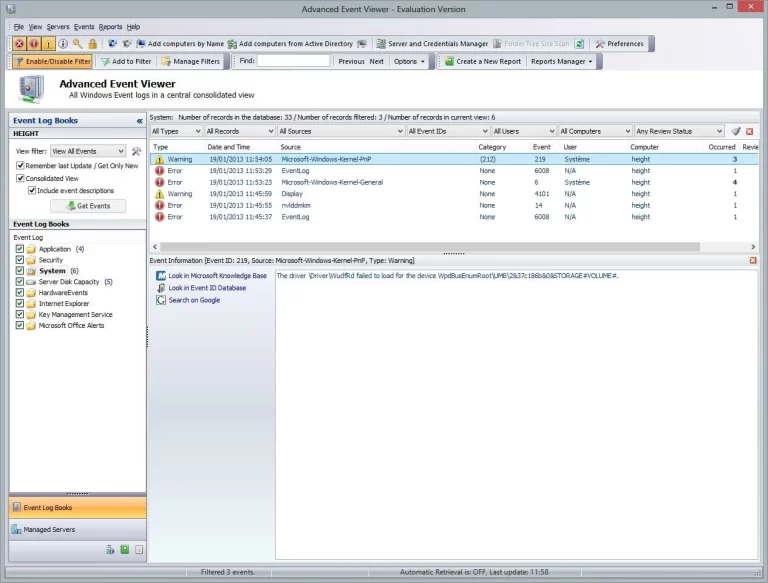Select the Key Management Service log
The image size is (768, 583).
pyautogui.click(x=75, y=315)
